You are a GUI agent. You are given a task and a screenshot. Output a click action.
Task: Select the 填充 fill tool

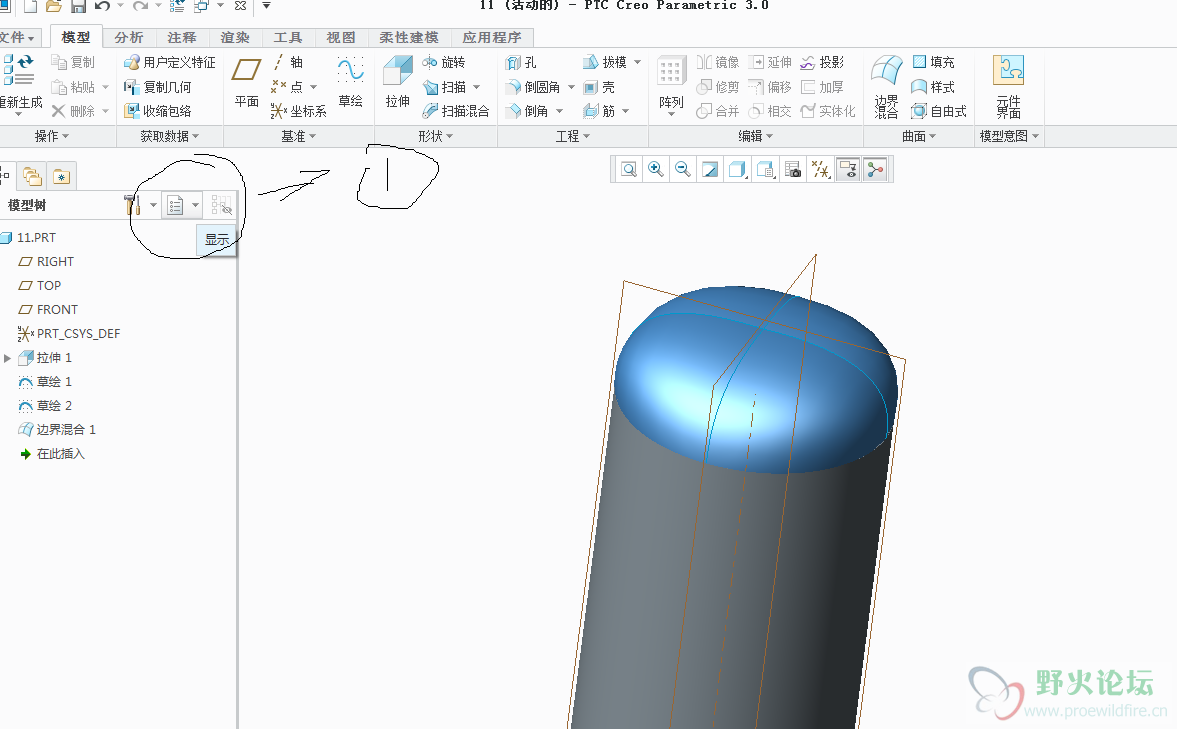(933, 62)
